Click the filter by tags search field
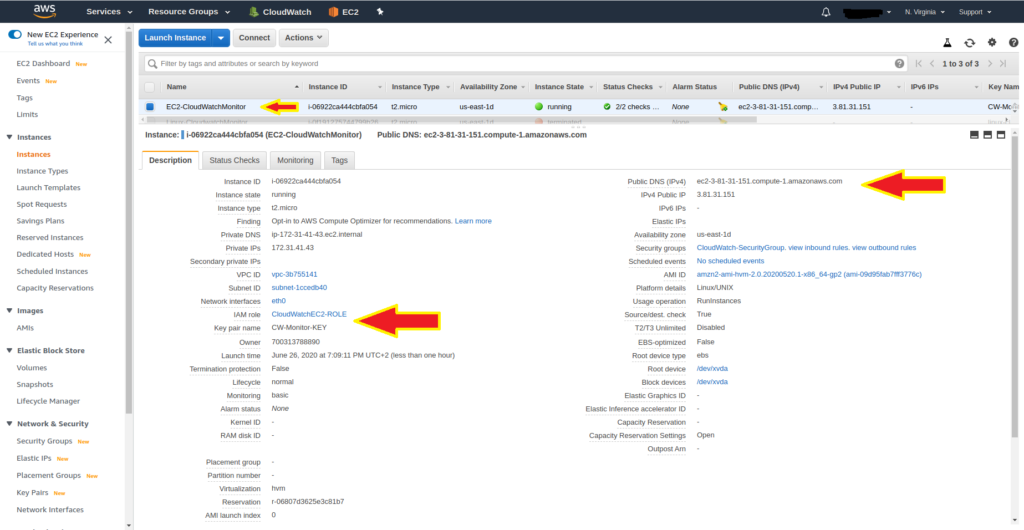 pyautogui.click(x=520, y=63)
